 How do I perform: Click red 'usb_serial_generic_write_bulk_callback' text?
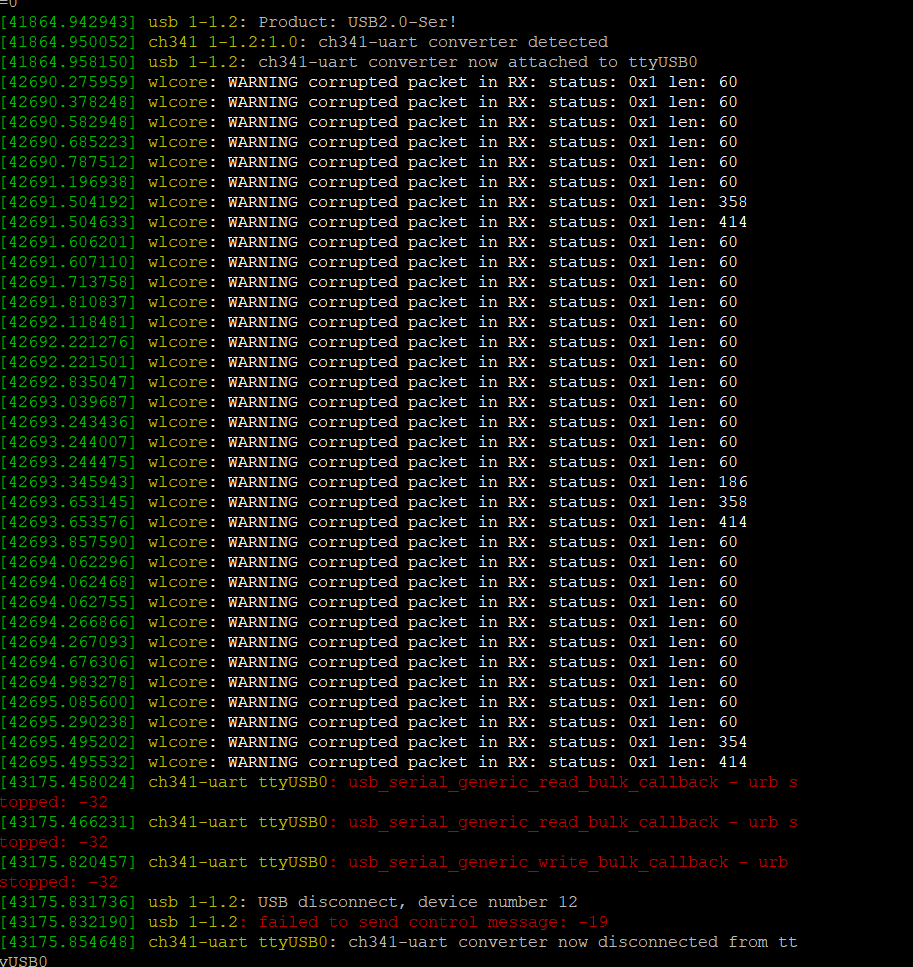coord(539,862)
